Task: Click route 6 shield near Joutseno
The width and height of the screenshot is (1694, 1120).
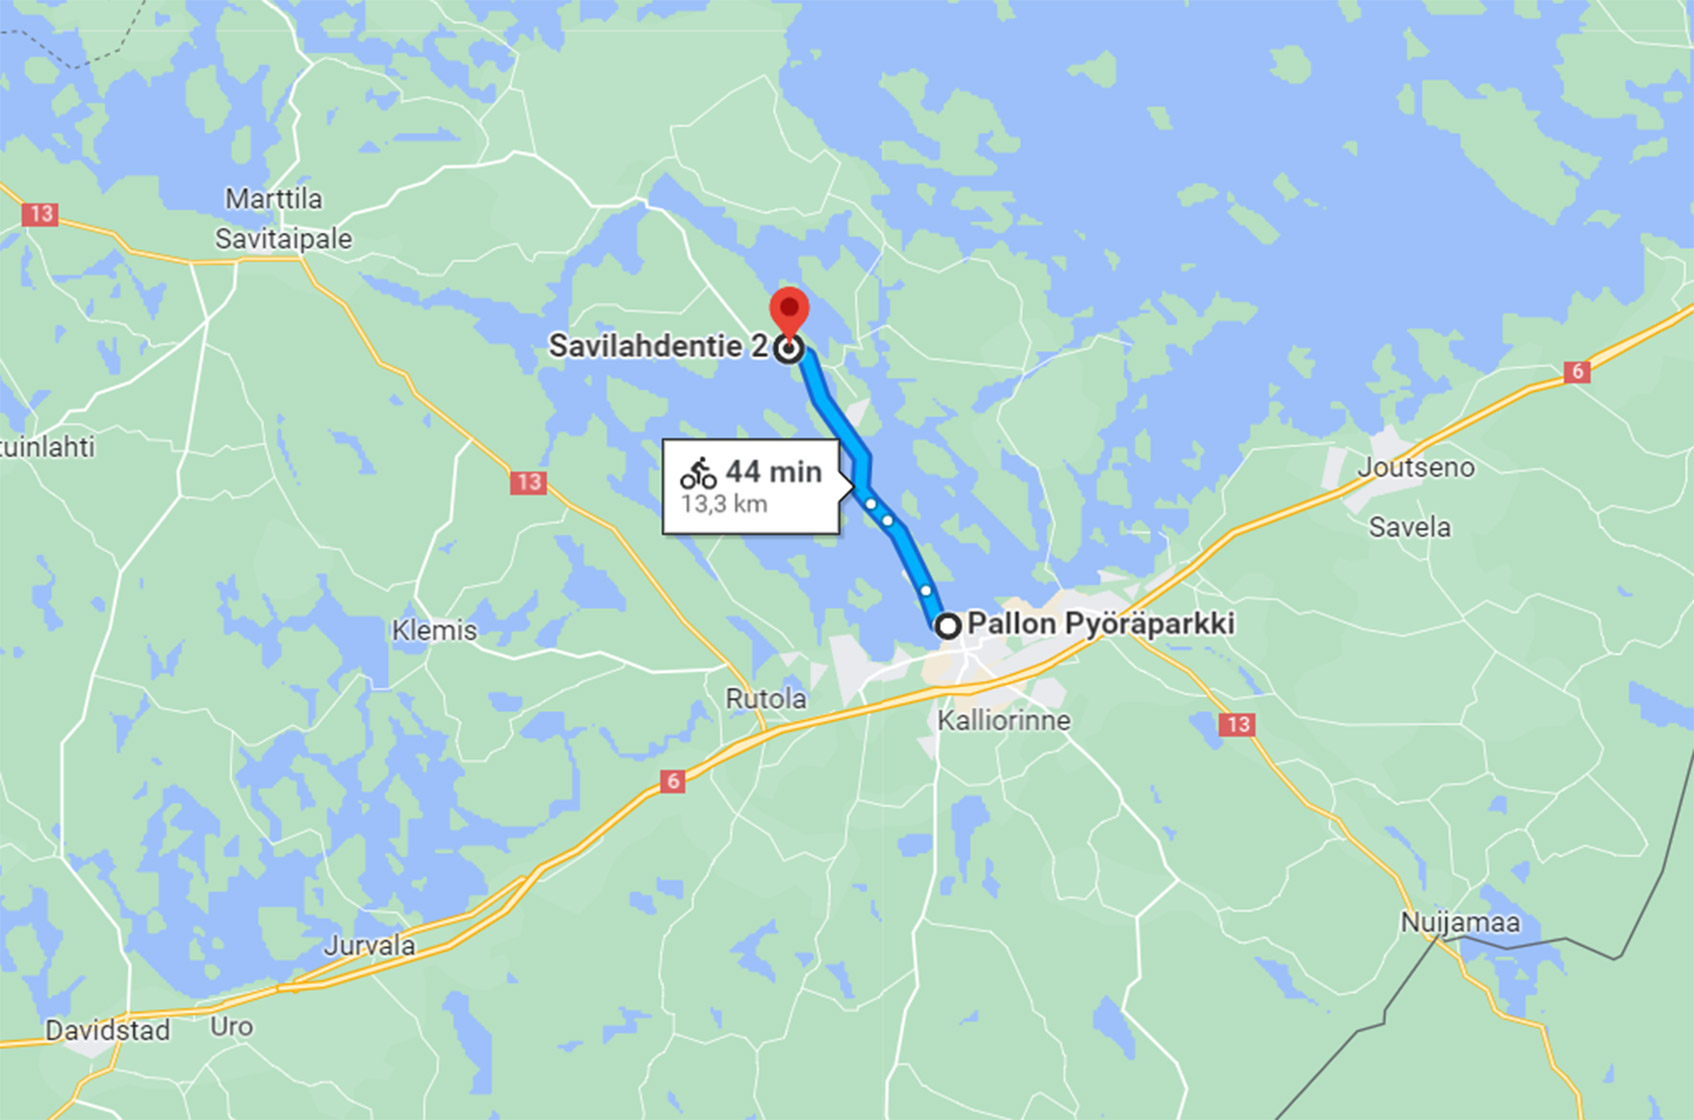Action: [1577, 372]
